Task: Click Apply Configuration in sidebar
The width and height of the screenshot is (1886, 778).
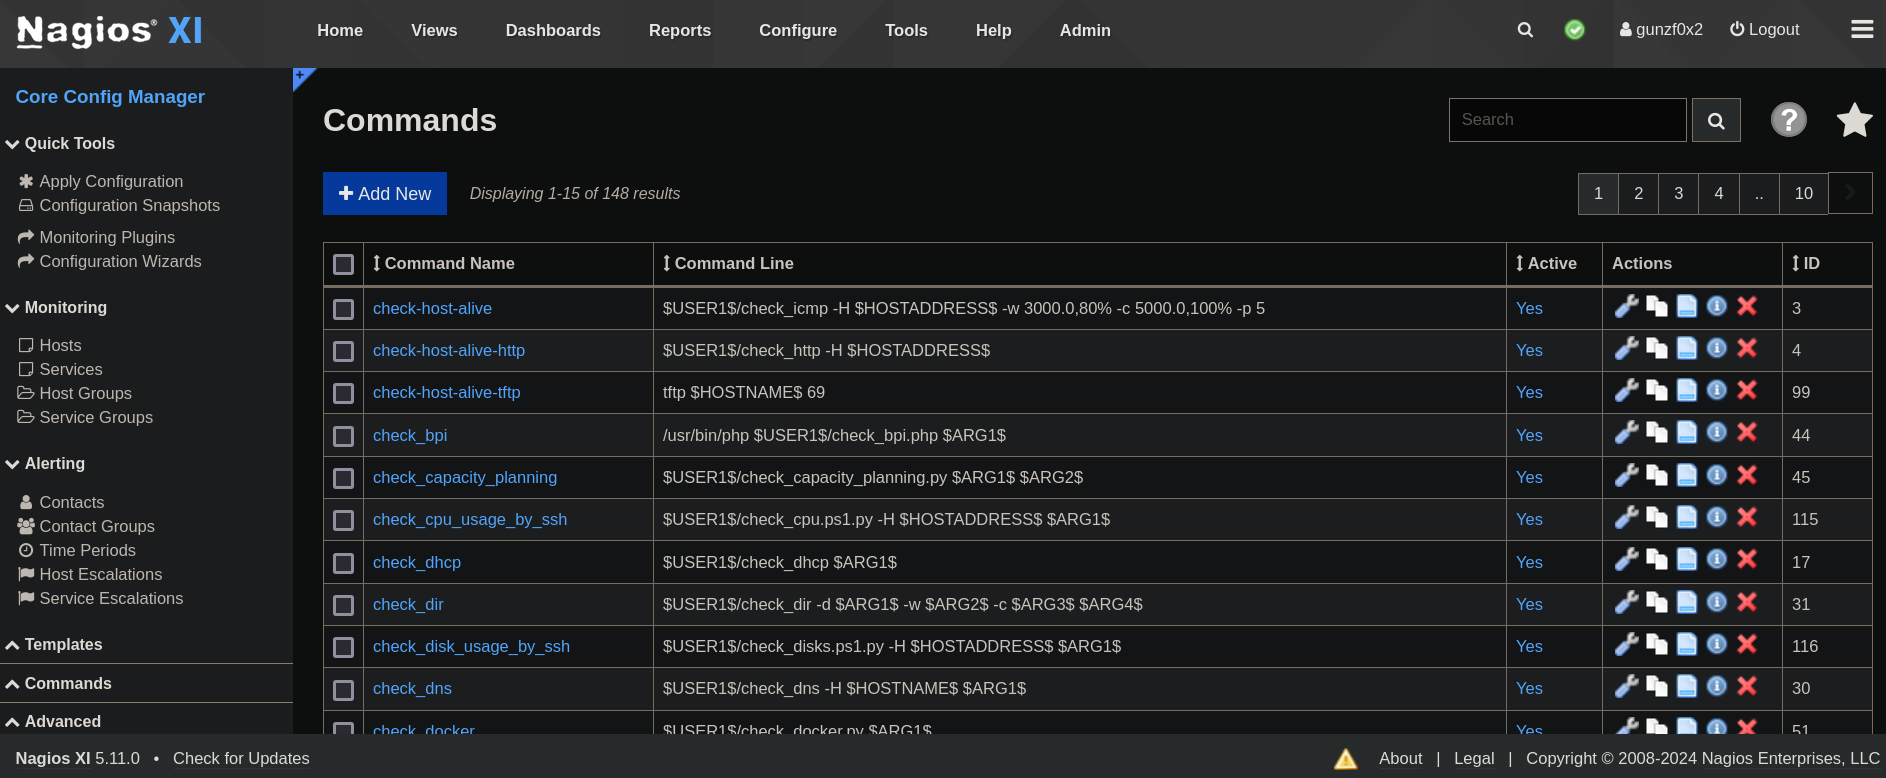Action: click(x=100, y=181)
